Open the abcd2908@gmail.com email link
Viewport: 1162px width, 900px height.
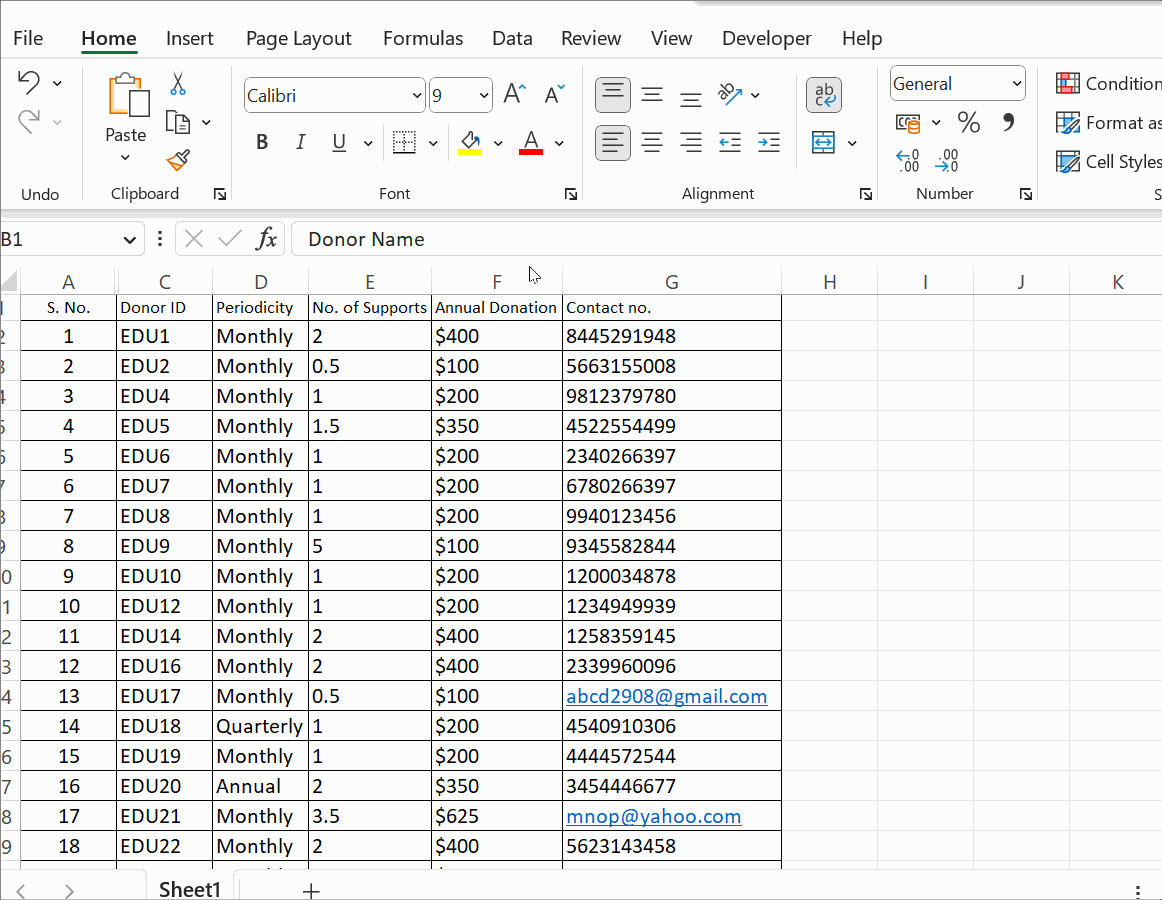pyautogui.click(x=667, y=696)
